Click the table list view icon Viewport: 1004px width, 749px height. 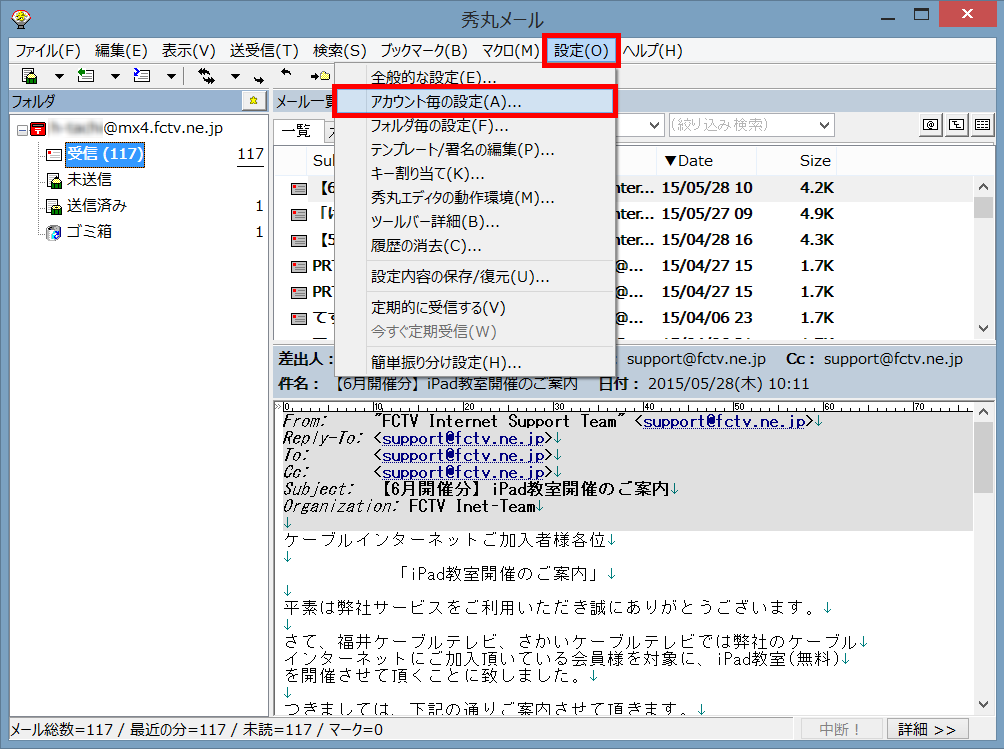(x=982, y=125)
